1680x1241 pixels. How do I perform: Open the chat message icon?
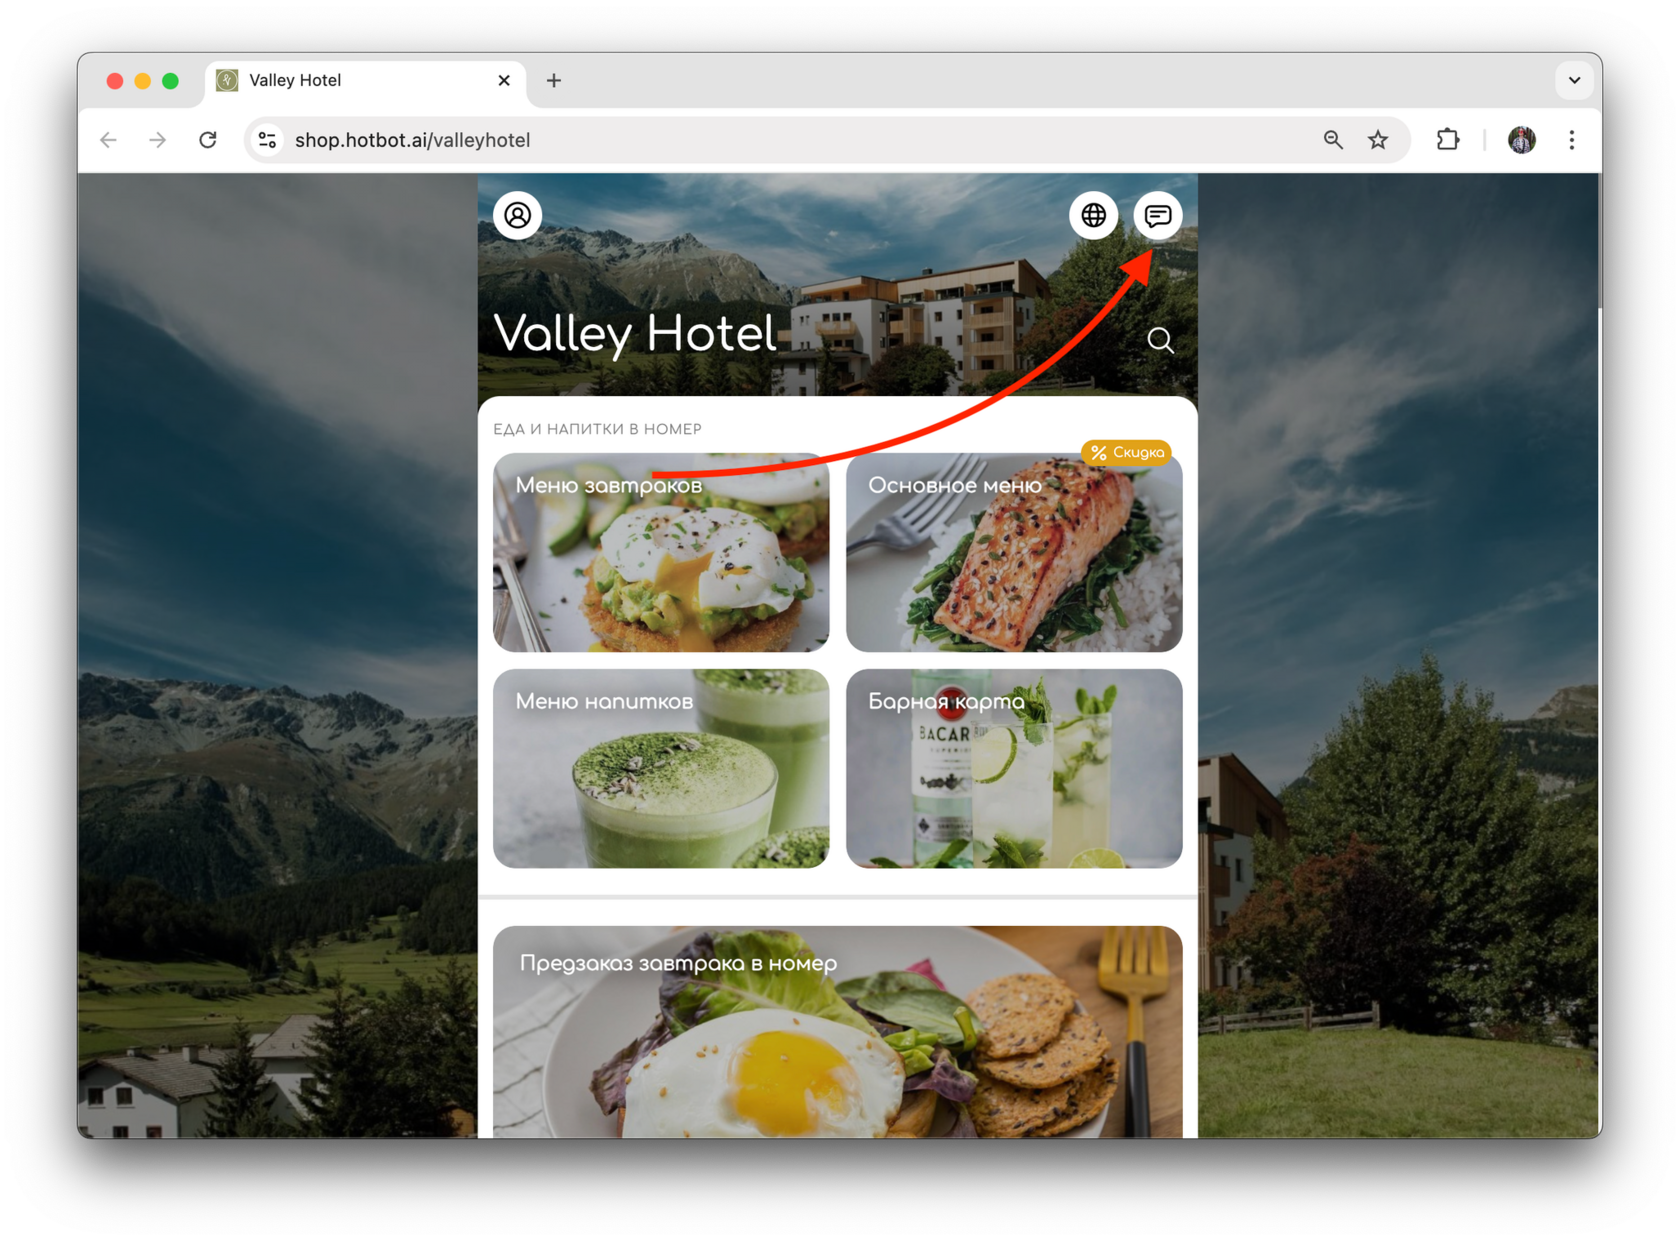1158,215
